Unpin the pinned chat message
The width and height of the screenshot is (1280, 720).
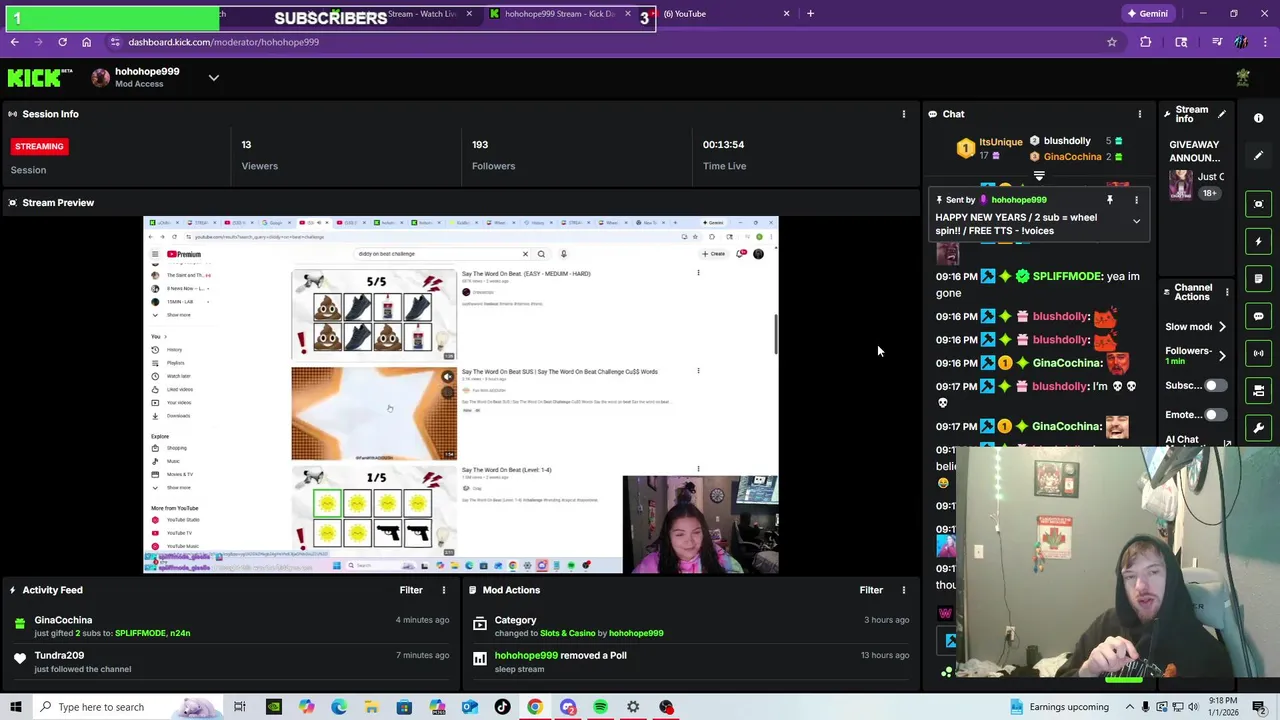(x=1110, y=200)
